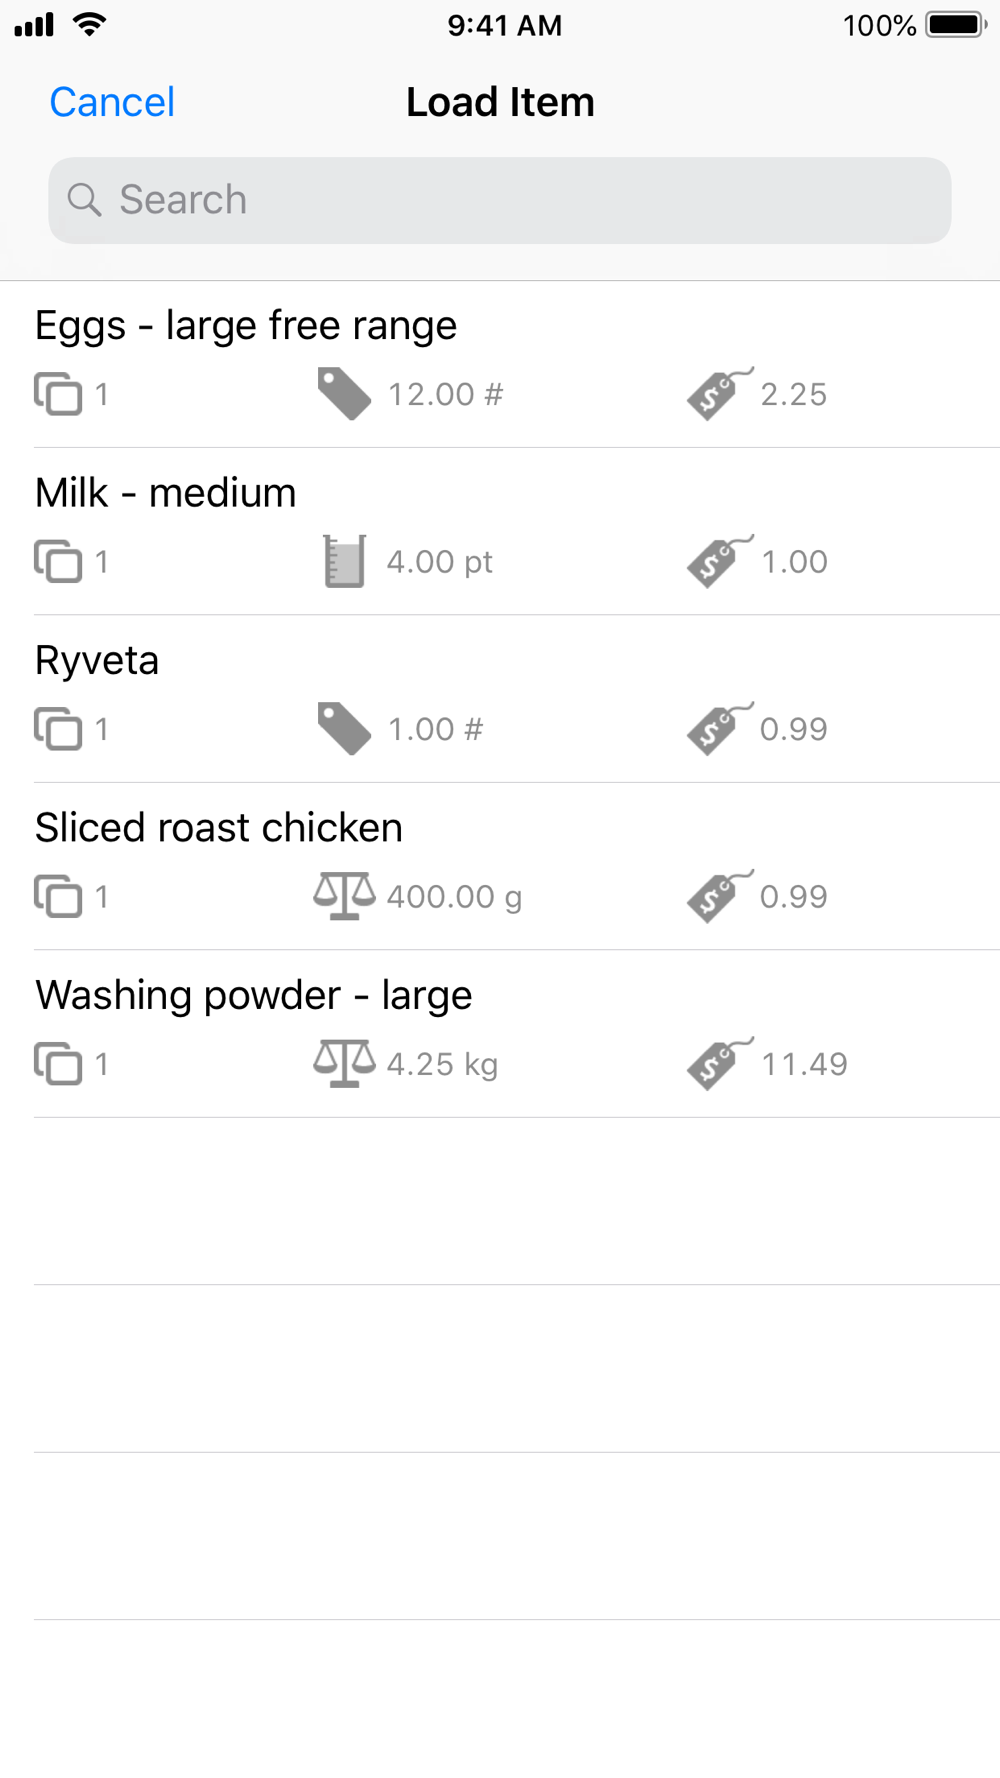Viewport: 1000px width, 1778px height.
Task: Load the Sliced roast chicken item
Action: (500, 866)
